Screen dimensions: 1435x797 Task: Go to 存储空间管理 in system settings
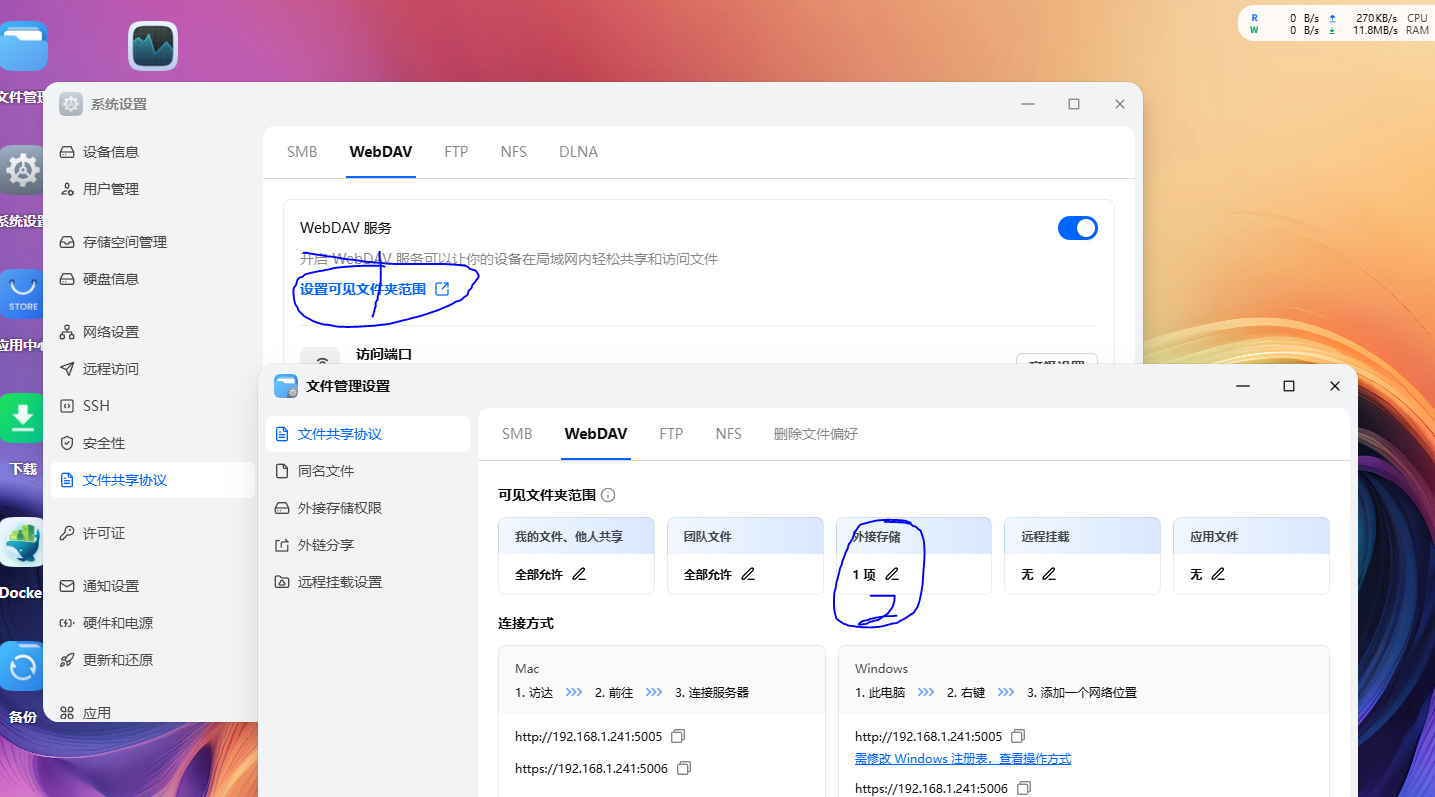tap(124, 242)
